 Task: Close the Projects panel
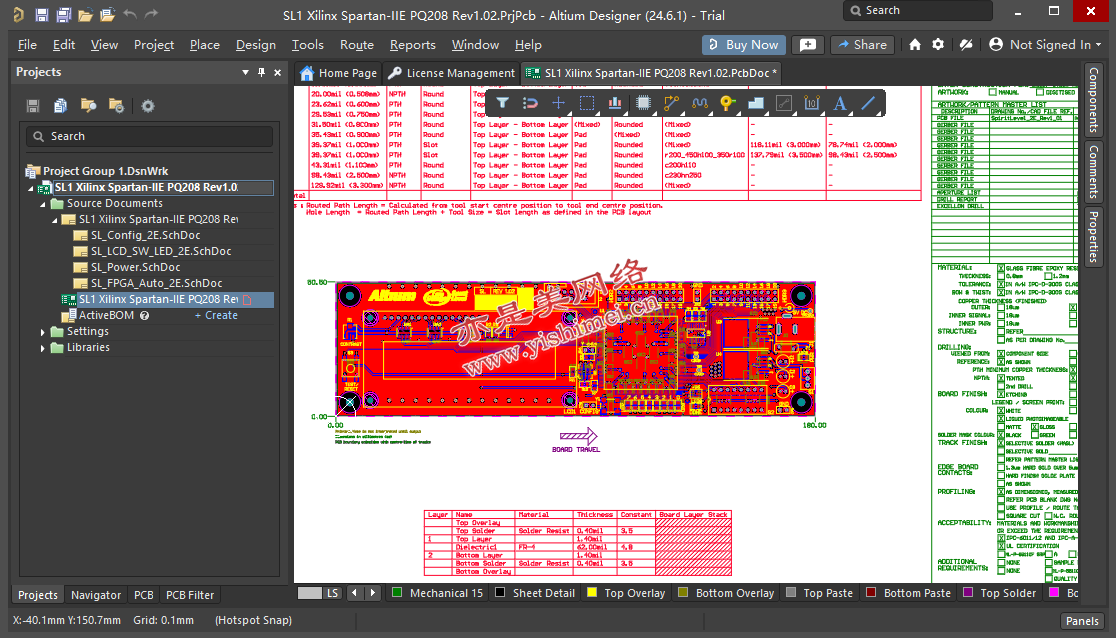click(277, 72)
